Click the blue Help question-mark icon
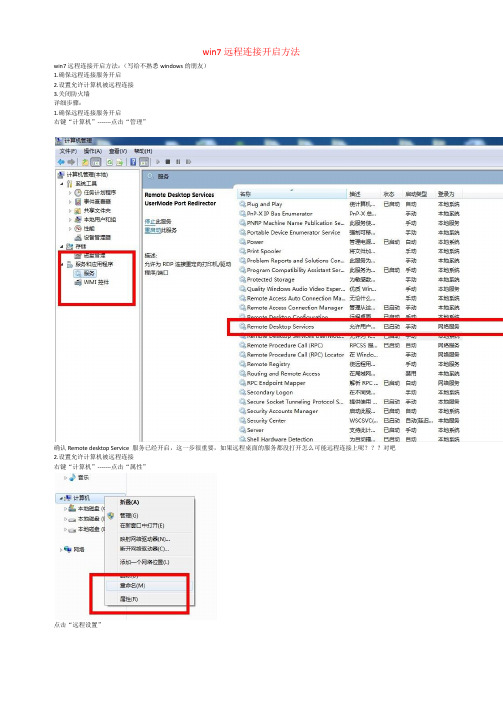This screenshot has width=503, height=711. (x=133, y=162)
